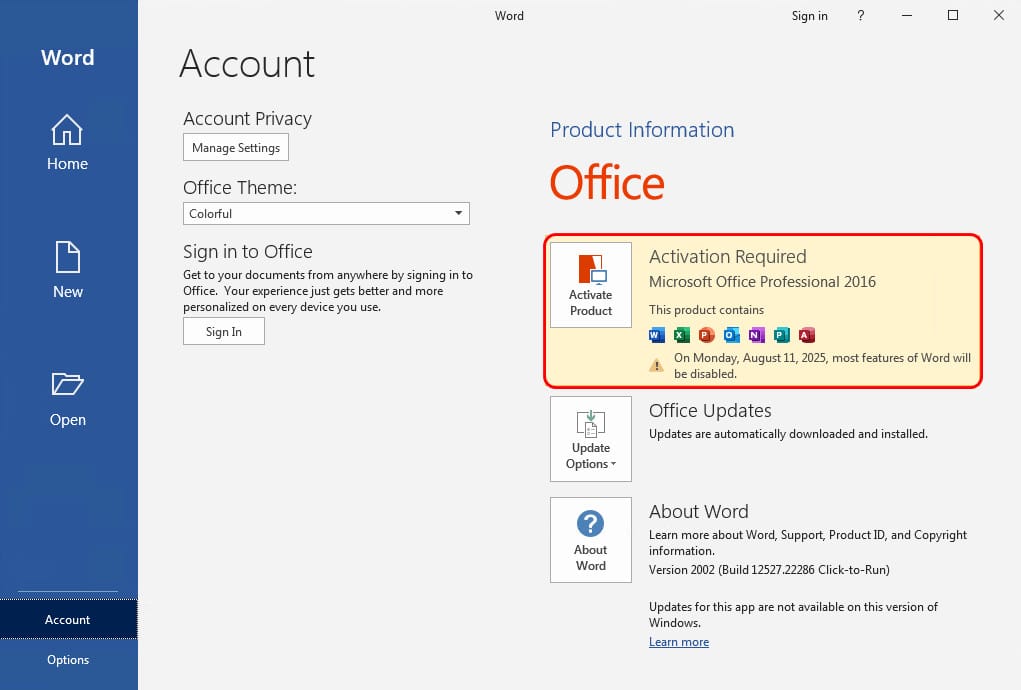Open the Home page in sidebar
The width and height of the screenshot is (1021, 690).
click(67, 143)
